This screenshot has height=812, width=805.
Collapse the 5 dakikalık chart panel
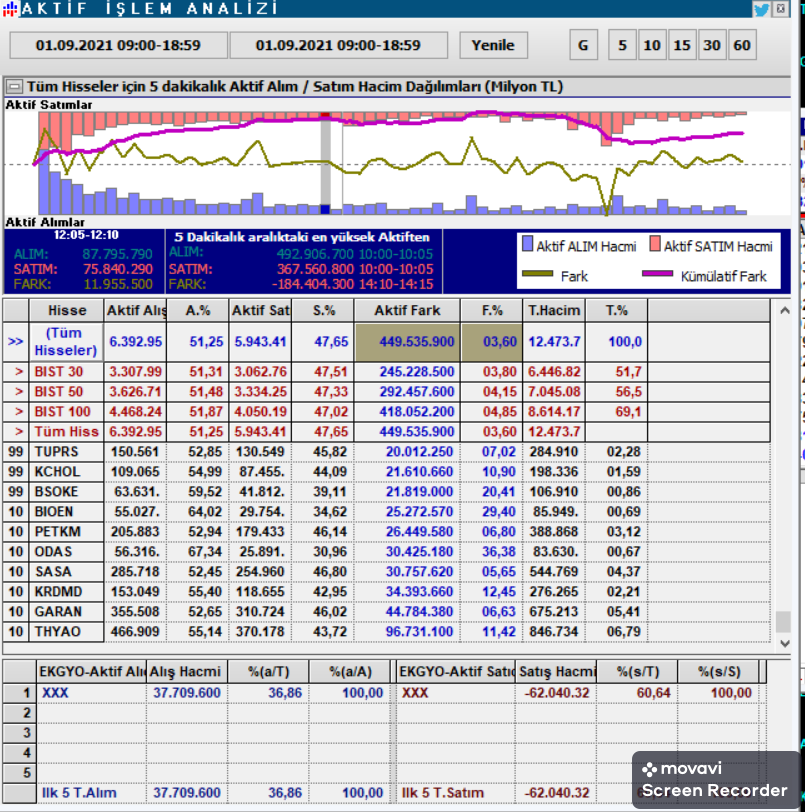coord(14,86)
